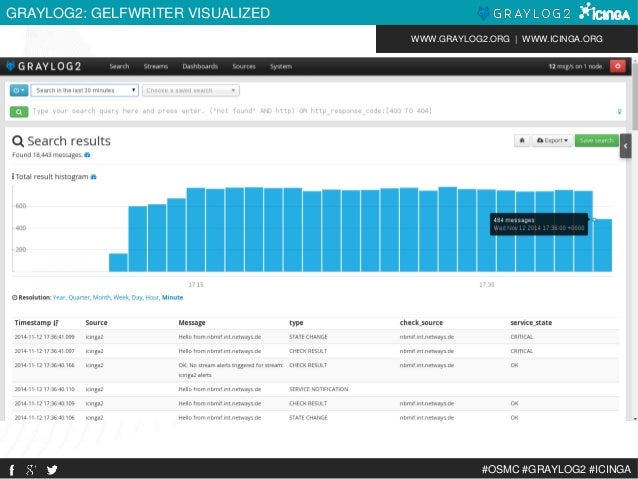Click the WWW.GRAYLOG2.ORG text

tap(460, 39)
